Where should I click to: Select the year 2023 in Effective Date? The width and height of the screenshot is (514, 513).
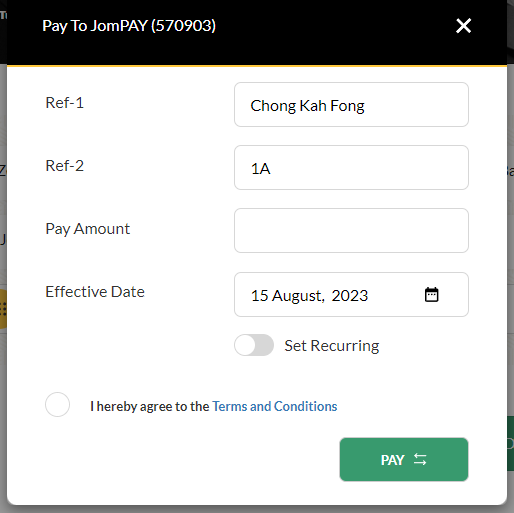[350, 296]
